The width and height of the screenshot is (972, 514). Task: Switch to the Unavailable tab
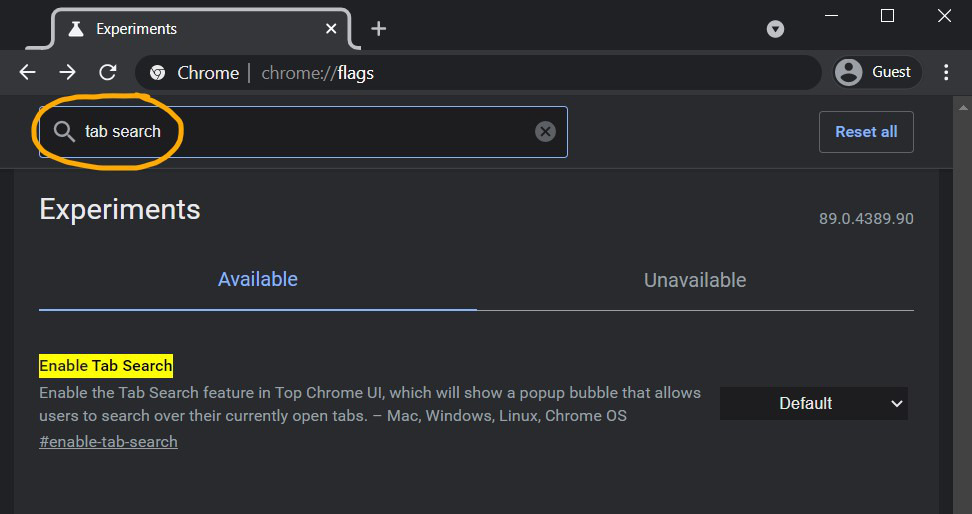[695, 280]
